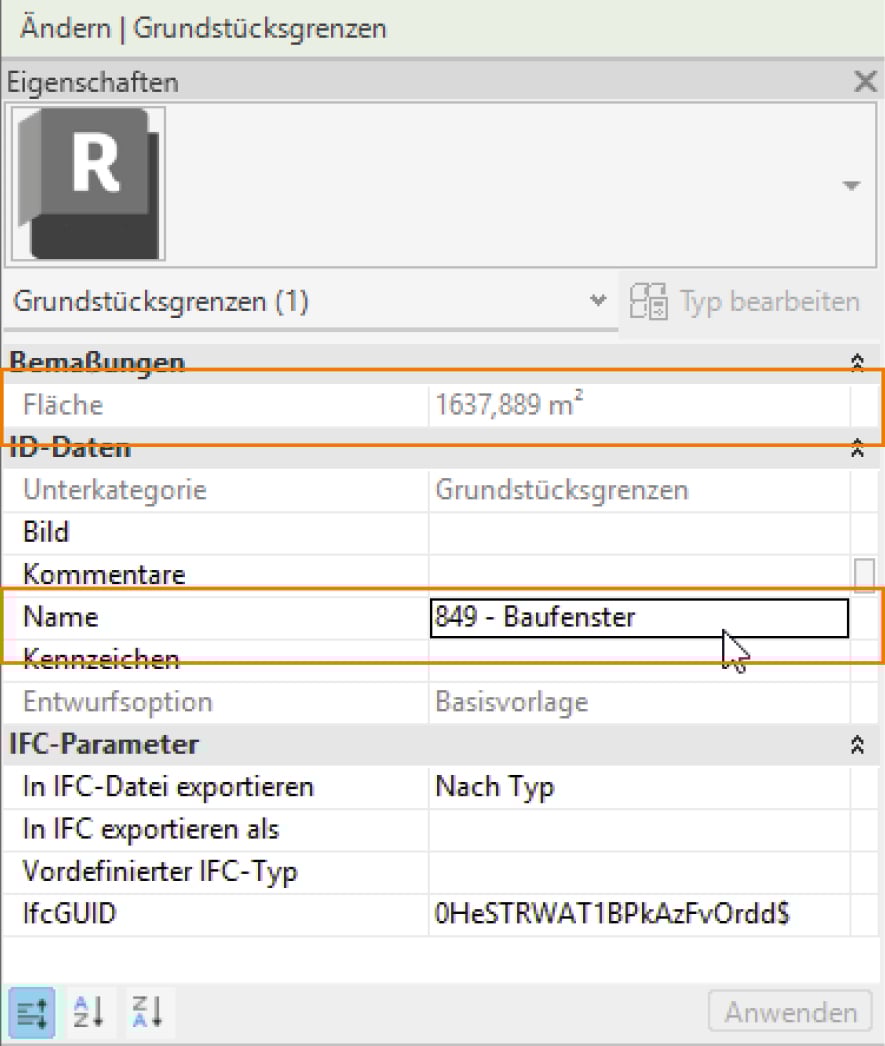Collapse the Bemaßungen section
Screen dimensions: 885x1046
click(857, 362)
